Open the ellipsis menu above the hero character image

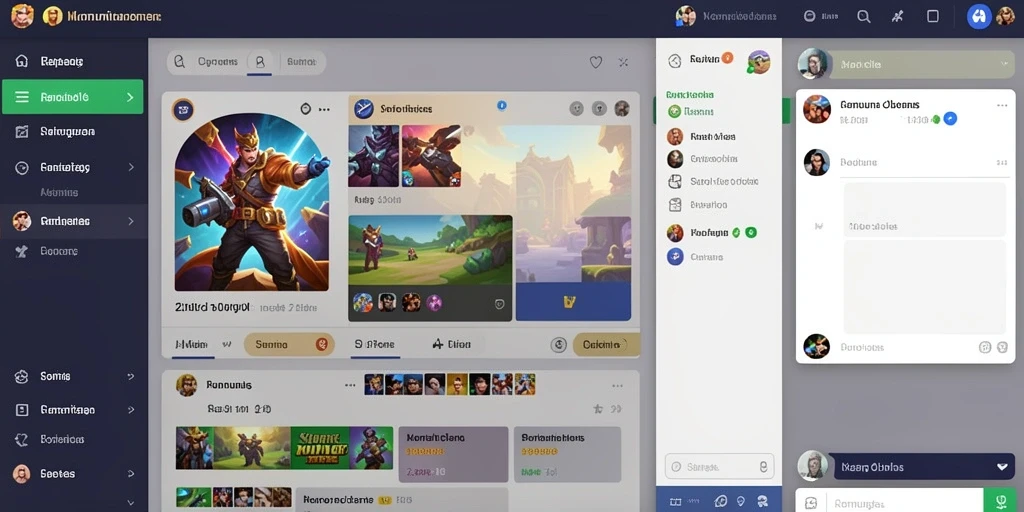[324, 109]
